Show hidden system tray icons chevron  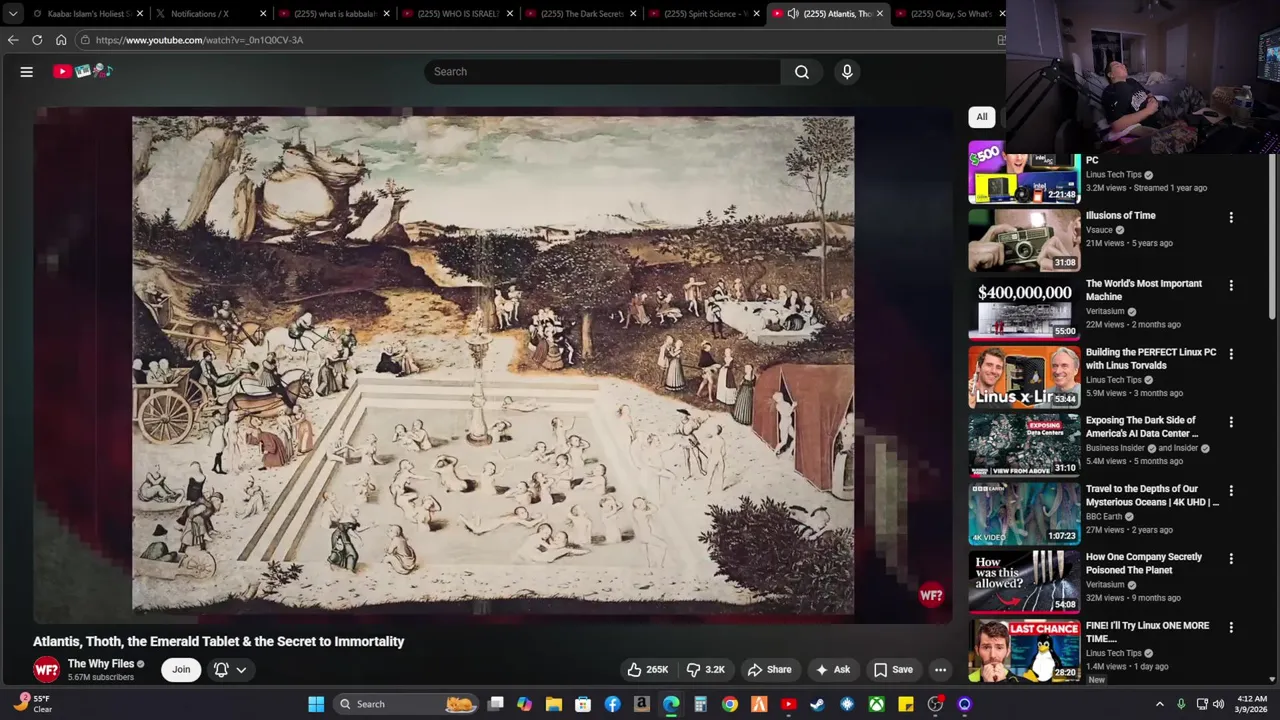coord(1160,704)
